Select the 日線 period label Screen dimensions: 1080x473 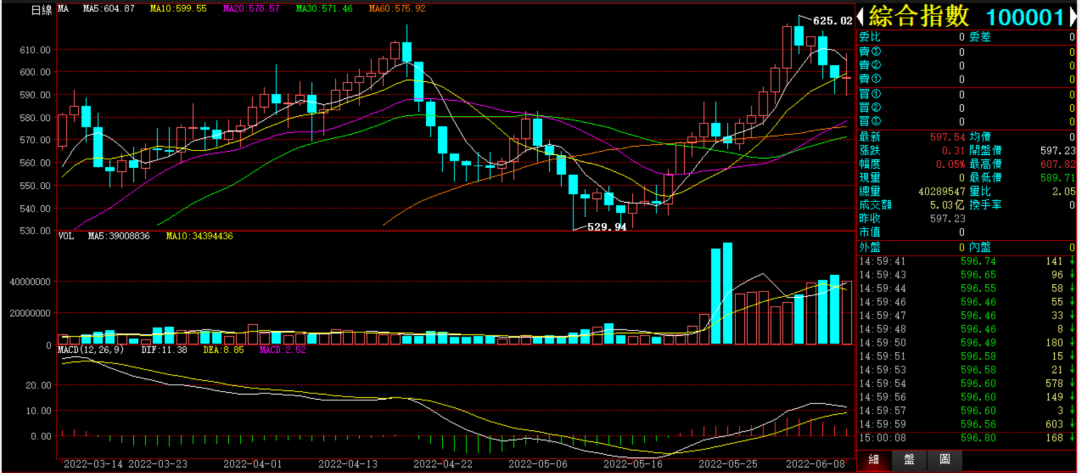pos(43,10)
